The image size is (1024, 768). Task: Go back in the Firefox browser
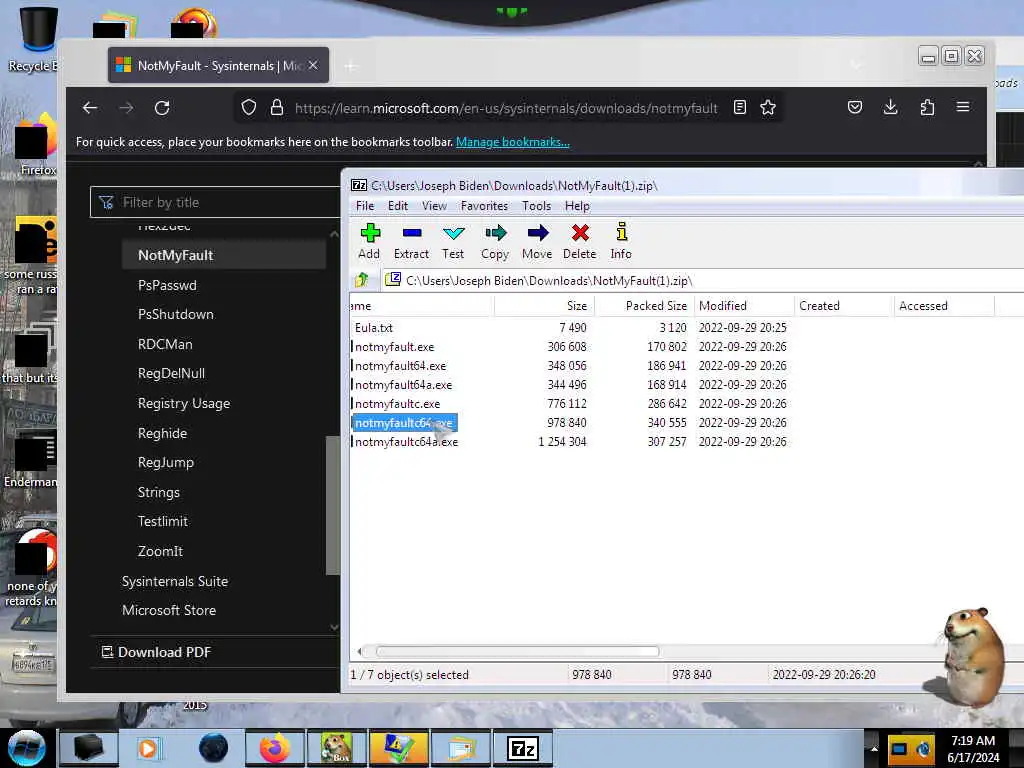90,108
